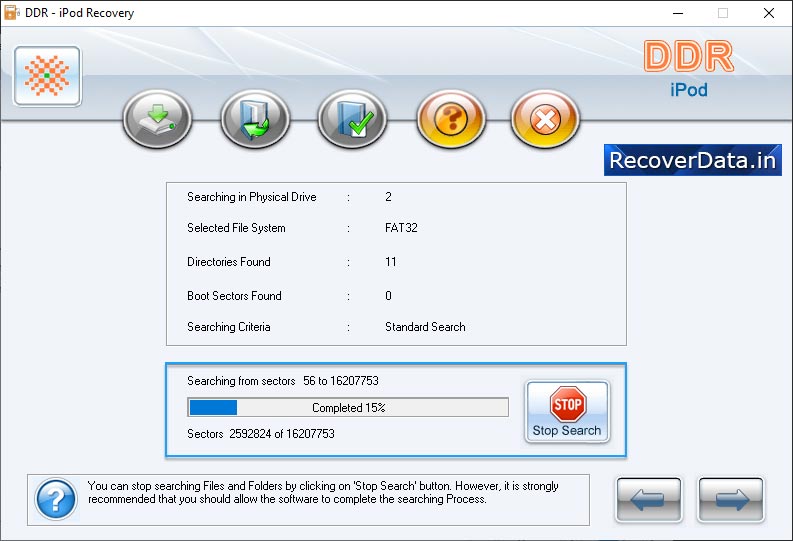Select 'Directories Found' label text
Viewport: 793px width, 541px height.
point(229,262)
